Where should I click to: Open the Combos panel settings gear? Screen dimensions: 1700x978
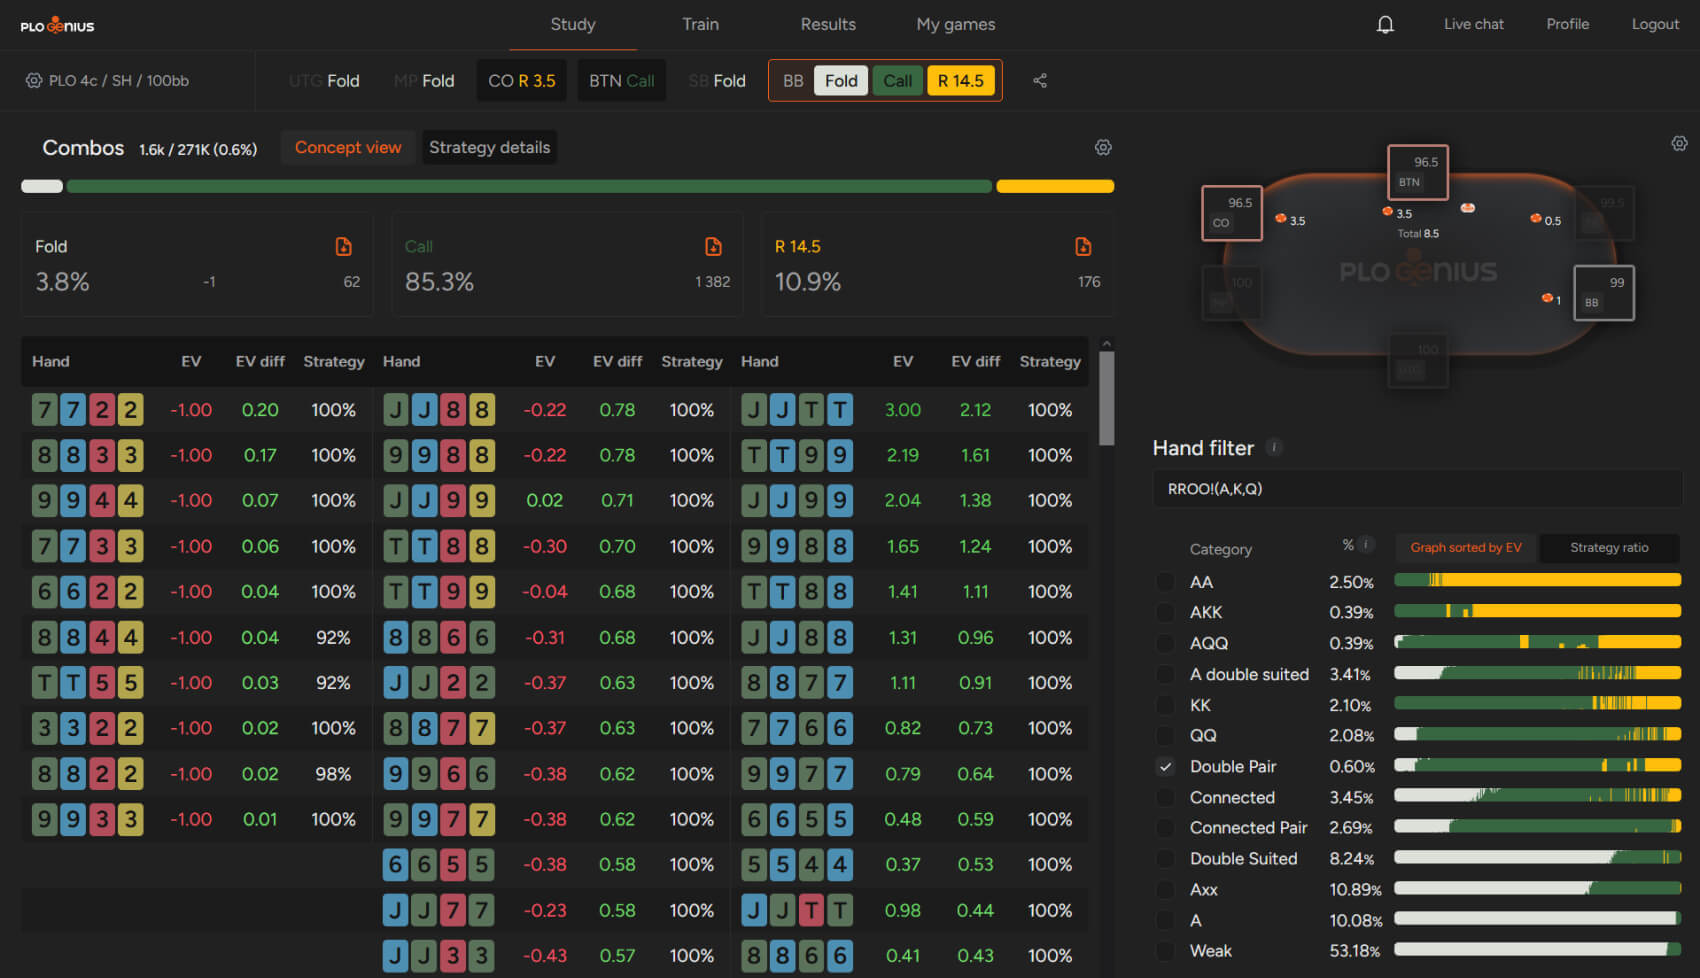click(x=1103, y=148)
